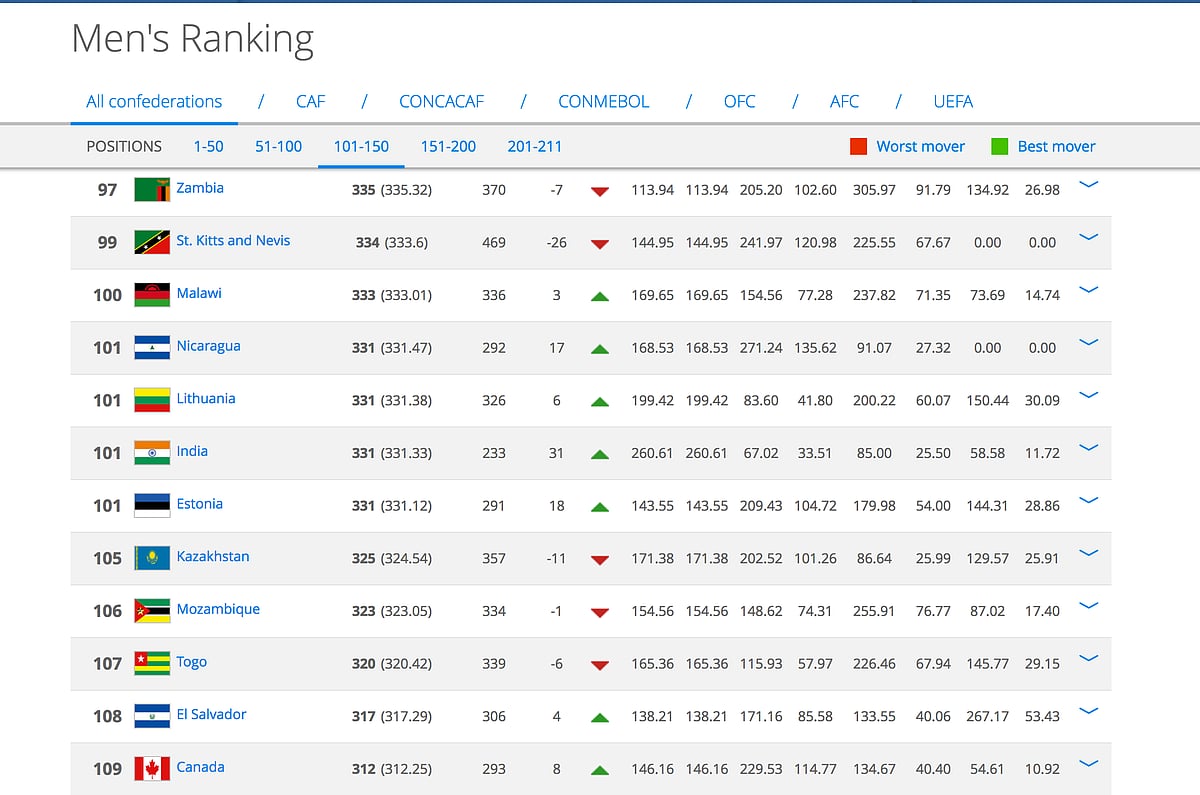Expand the Canada ranking row details

point(1088,764)
